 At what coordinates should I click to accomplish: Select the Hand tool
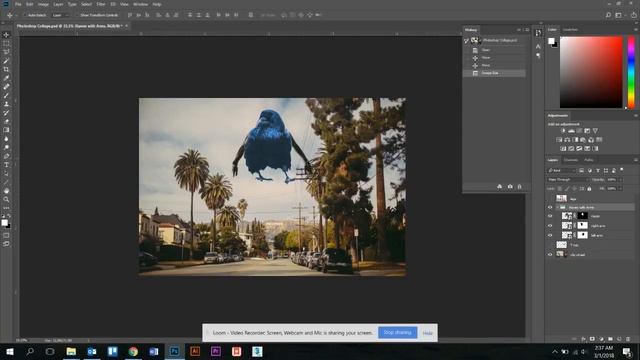tap(6, 191)
